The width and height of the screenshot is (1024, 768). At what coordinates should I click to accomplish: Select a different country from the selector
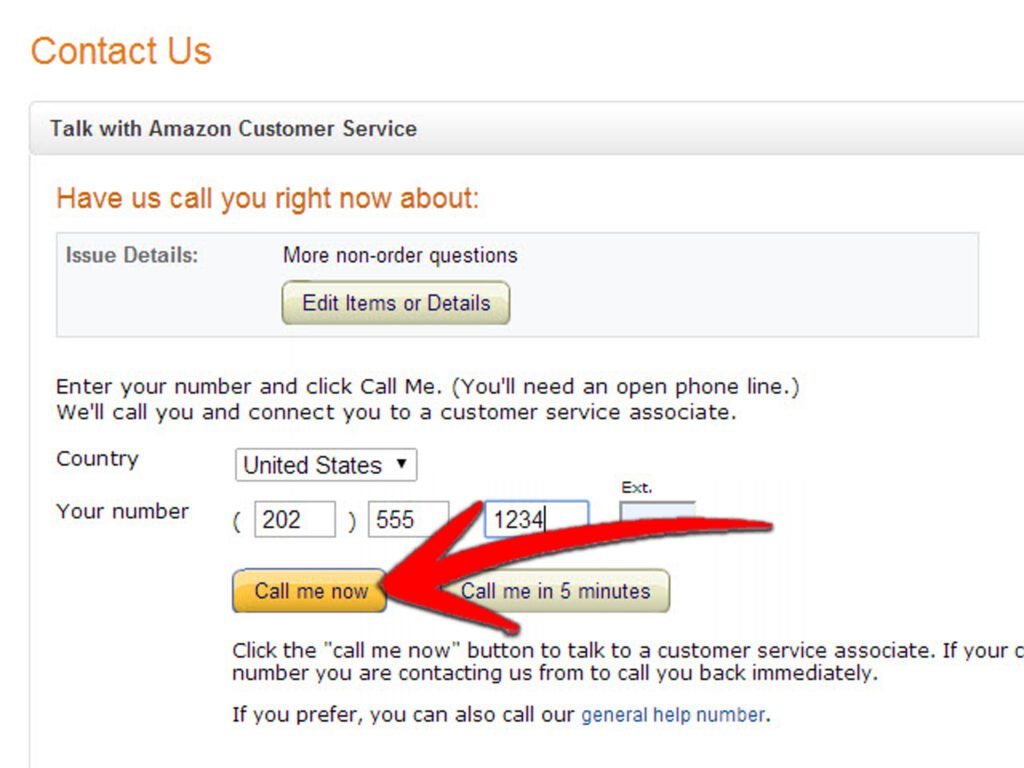pyautogui.click(x=325, y=464)
